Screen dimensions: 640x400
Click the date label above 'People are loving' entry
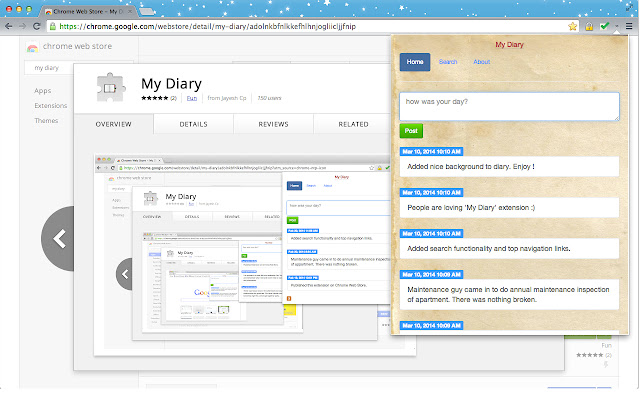(x=431, y=193)
